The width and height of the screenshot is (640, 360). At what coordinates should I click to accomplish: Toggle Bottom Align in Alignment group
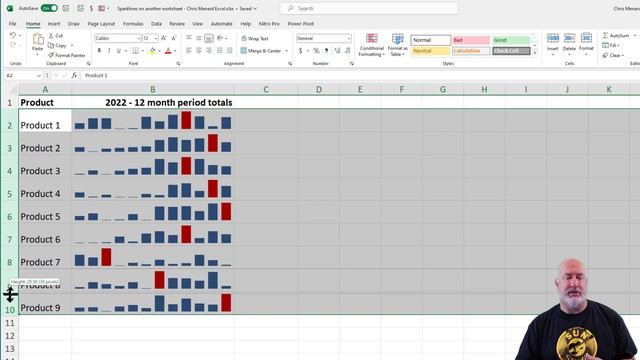[209, 38]
